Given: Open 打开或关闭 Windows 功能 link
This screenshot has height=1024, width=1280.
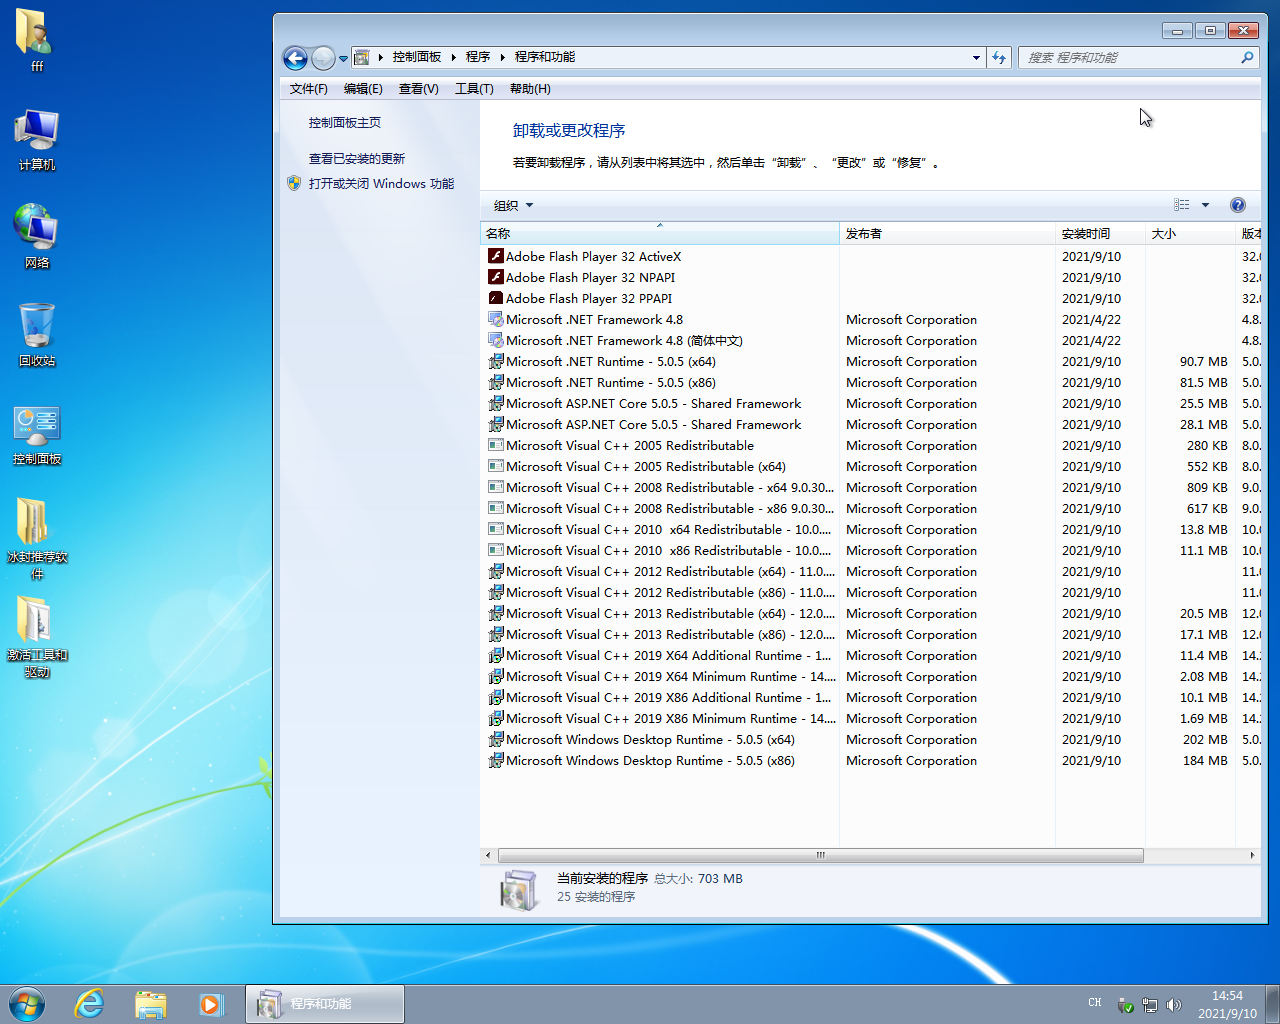Looking at the screenshot, I should [x=381, y=184].
